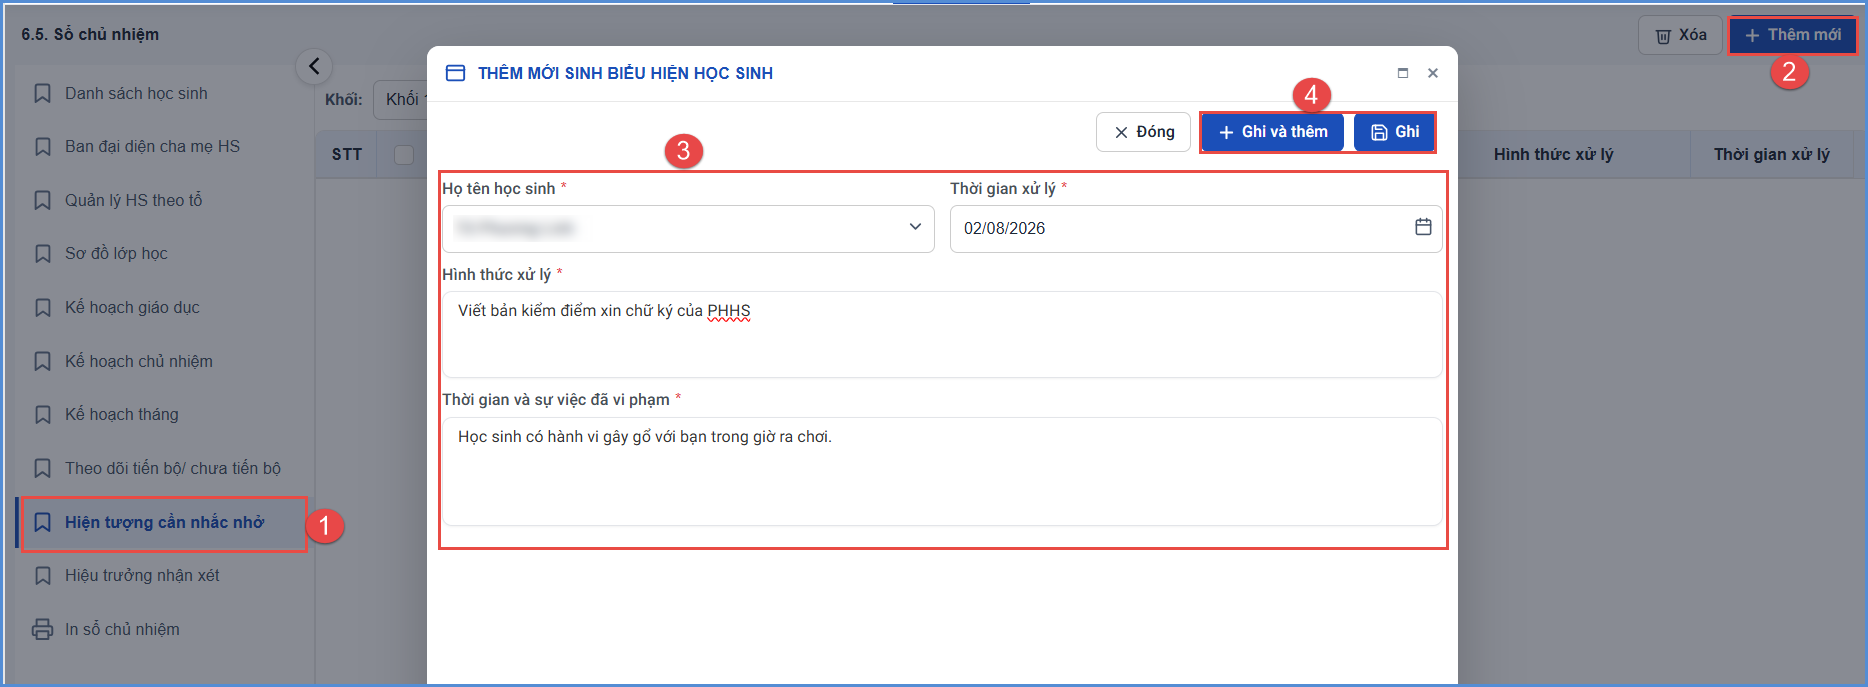
Task: Click bookmark icon beside Theo dõi tiến bộ/ chưa tiến bộ
Action: pyautogui.click(x=43, y=468)
